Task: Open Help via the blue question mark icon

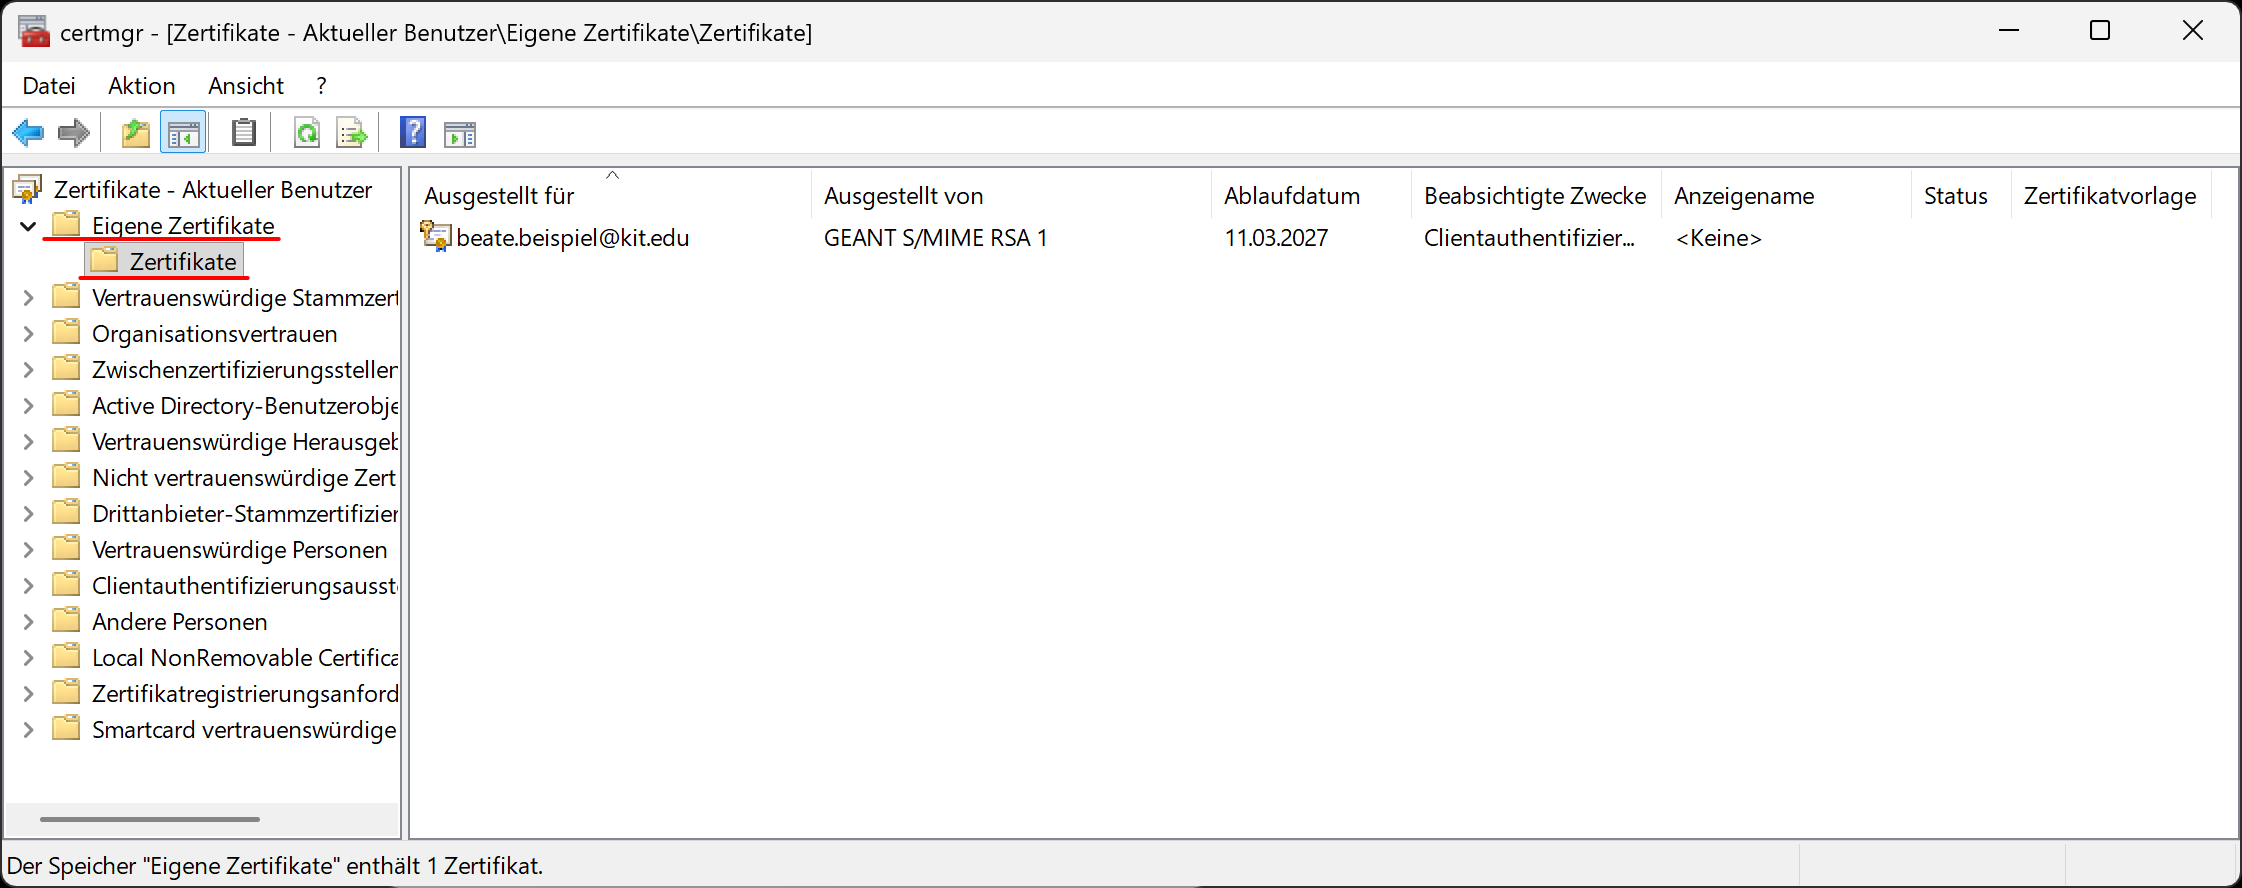Action: click(412, 133)
